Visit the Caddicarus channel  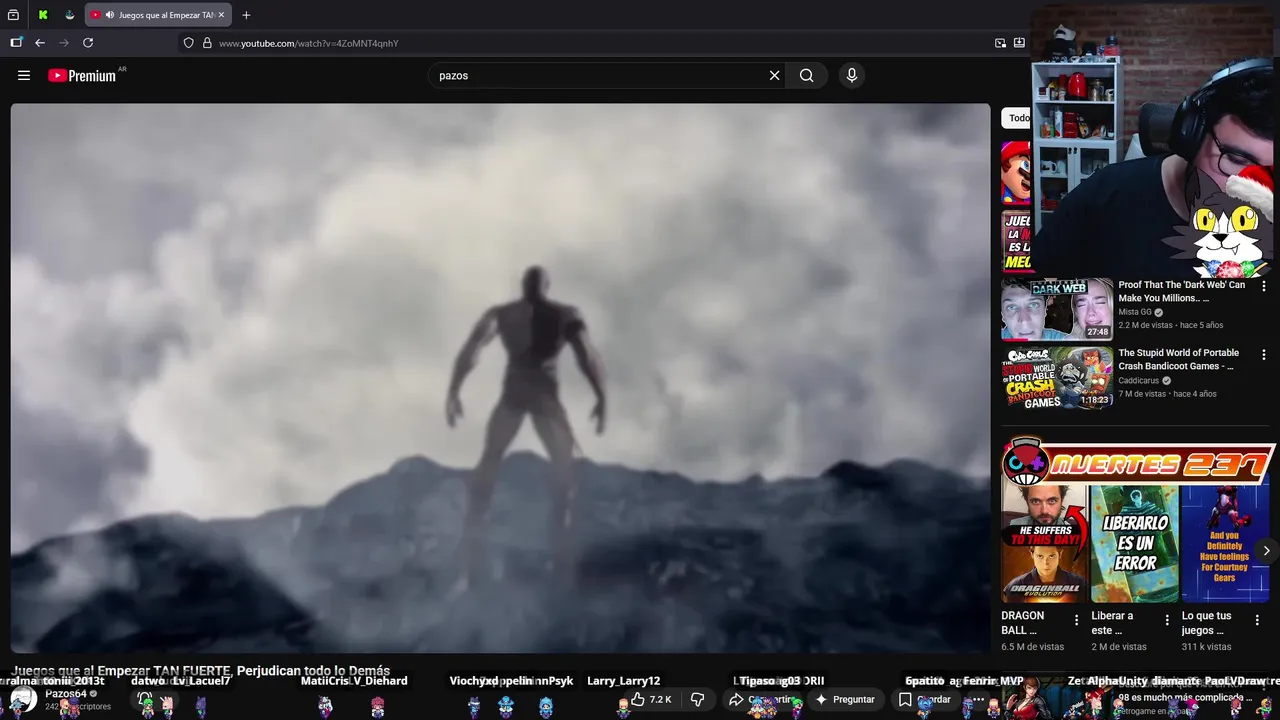(x=1140, y=380)
